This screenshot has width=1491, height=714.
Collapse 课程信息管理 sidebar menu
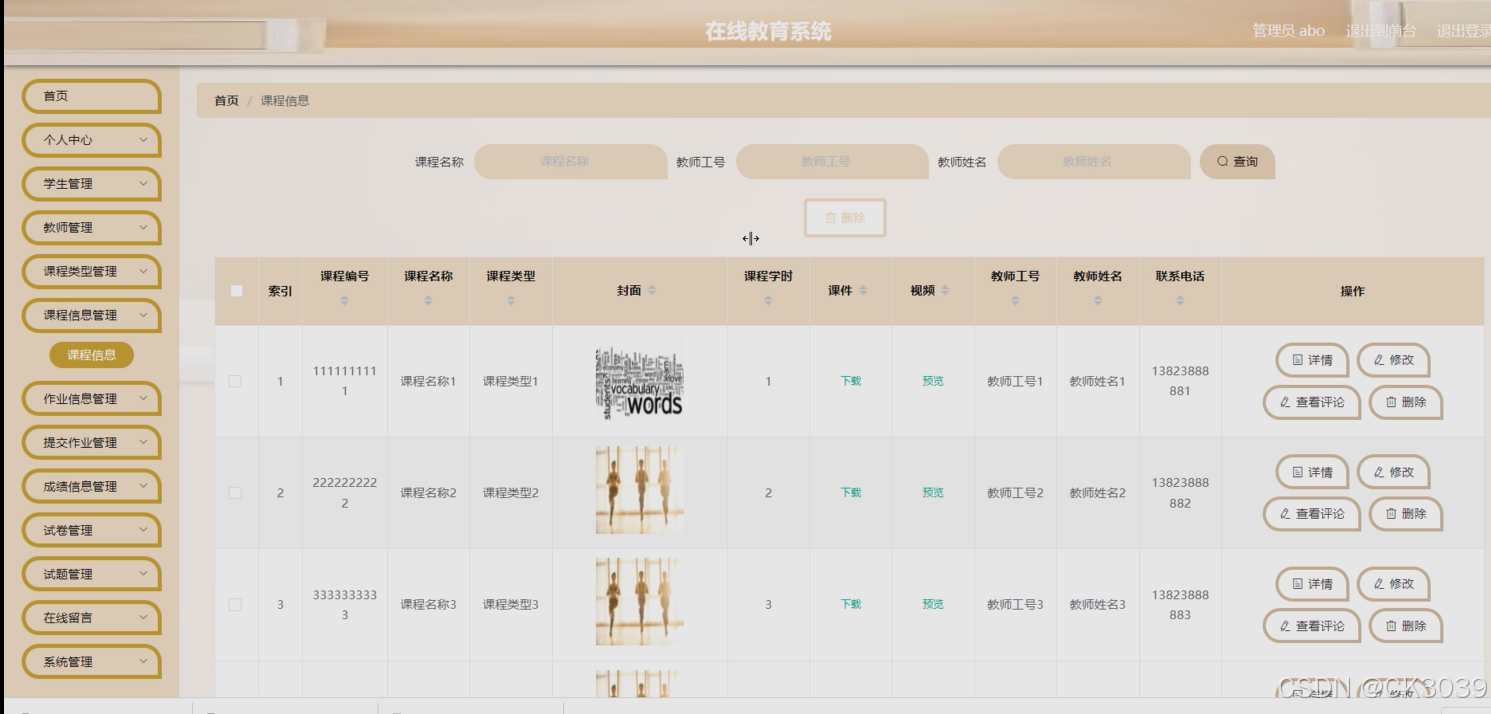91,315
